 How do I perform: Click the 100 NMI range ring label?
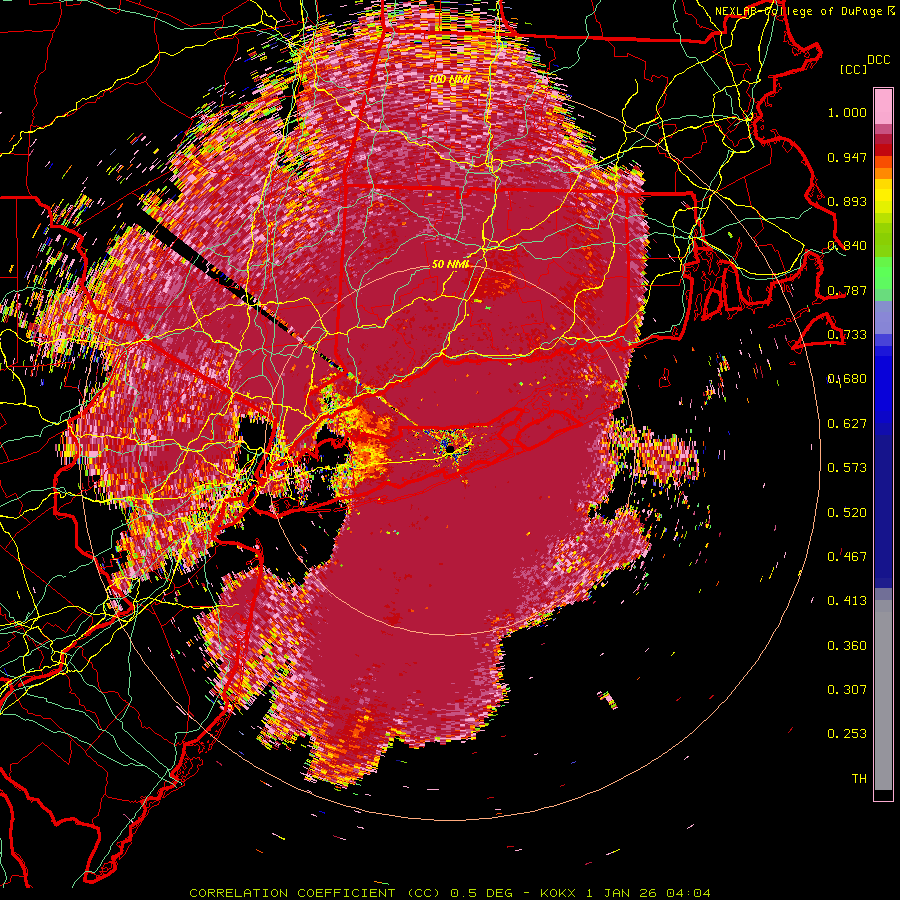click(449, 79)
